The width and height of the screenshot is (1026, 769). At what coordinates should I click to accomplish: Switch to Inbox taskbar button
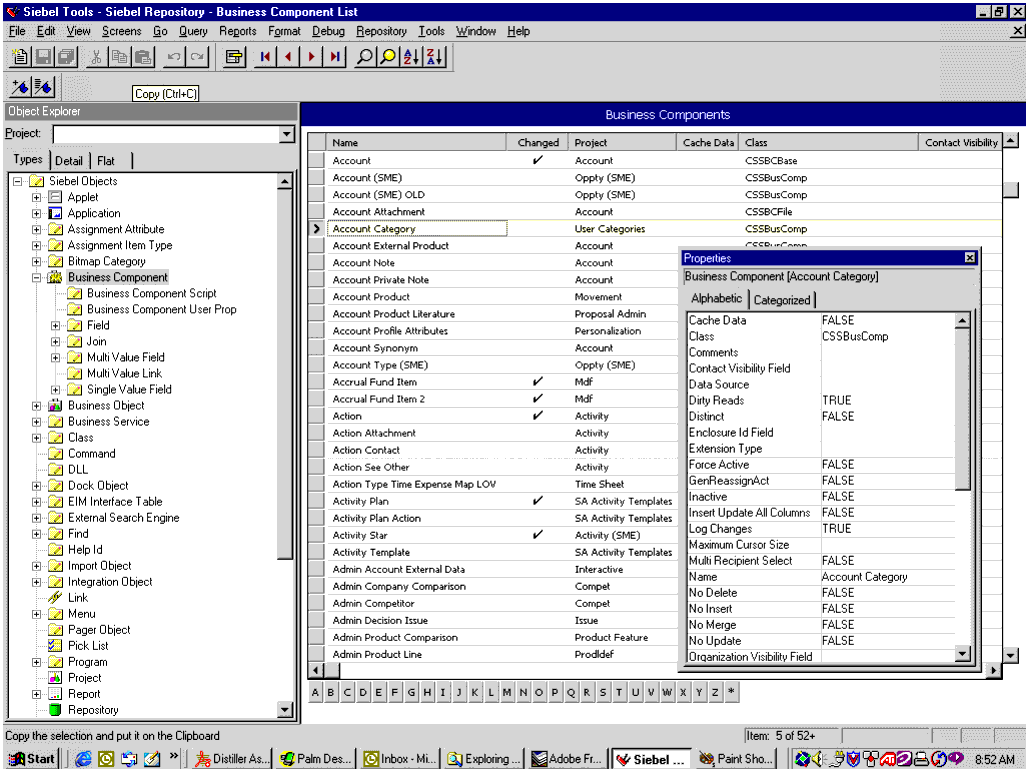click(x=400, y=759)
